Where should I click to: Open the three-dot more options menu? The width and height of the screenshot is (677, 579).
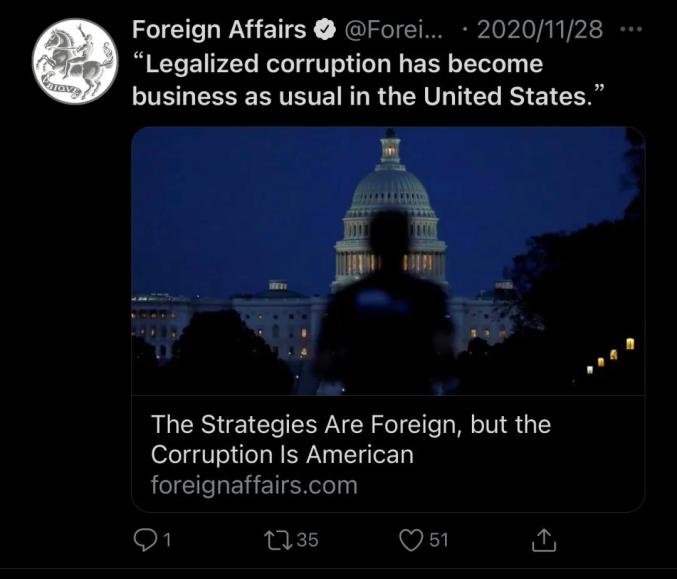(x=631, y=29)
